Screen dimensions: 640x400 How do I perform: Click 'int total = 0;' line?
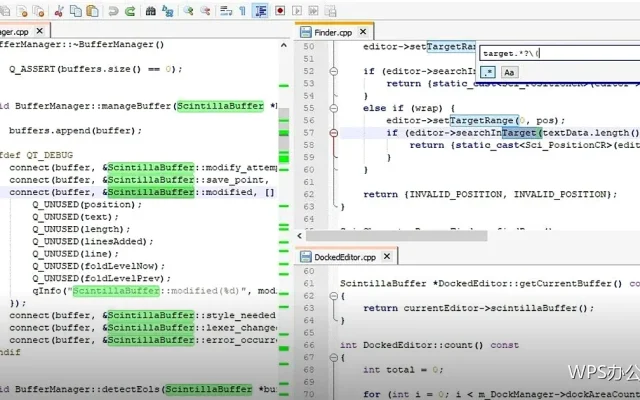[403, 370]
